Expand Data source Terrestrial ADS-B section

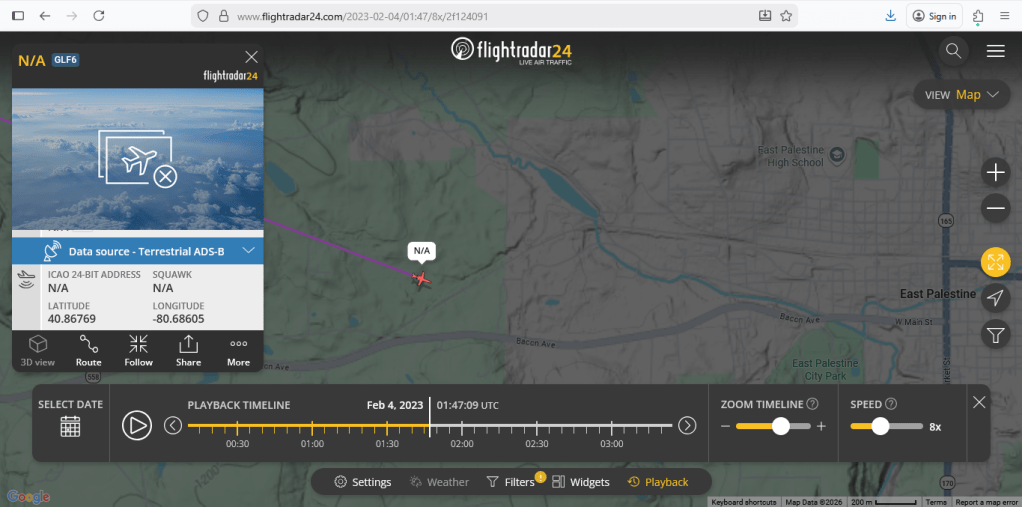pyautogui.click(x=138, y=250)
